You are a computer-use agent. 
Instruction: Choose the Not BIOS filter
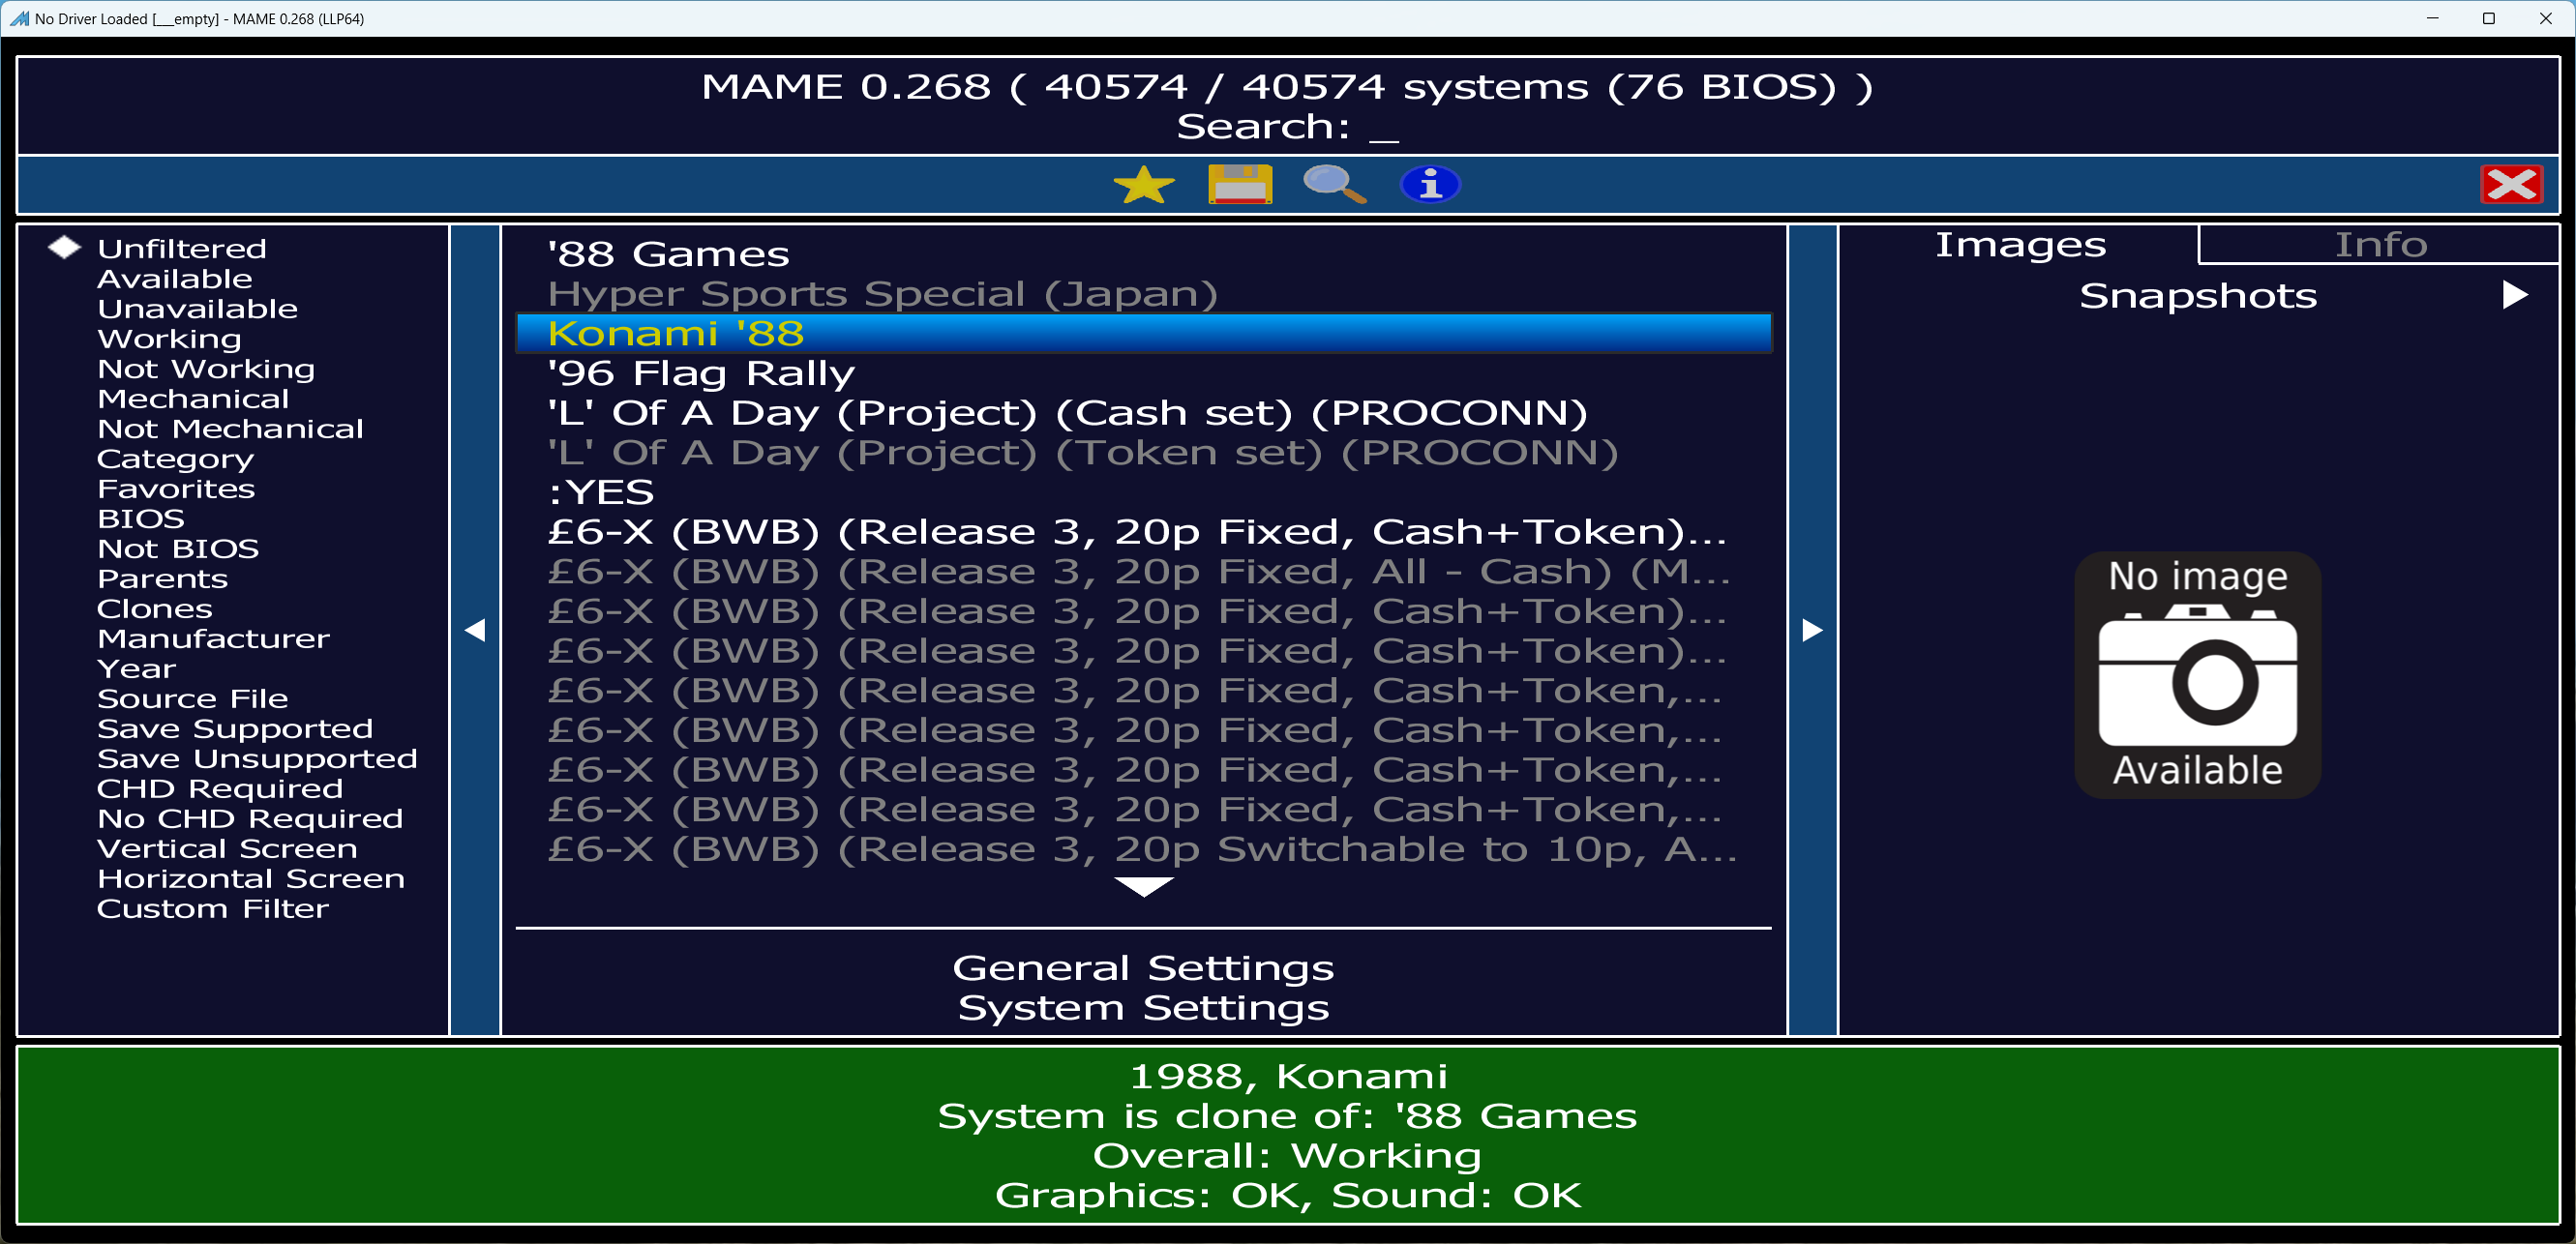[178, 549]
